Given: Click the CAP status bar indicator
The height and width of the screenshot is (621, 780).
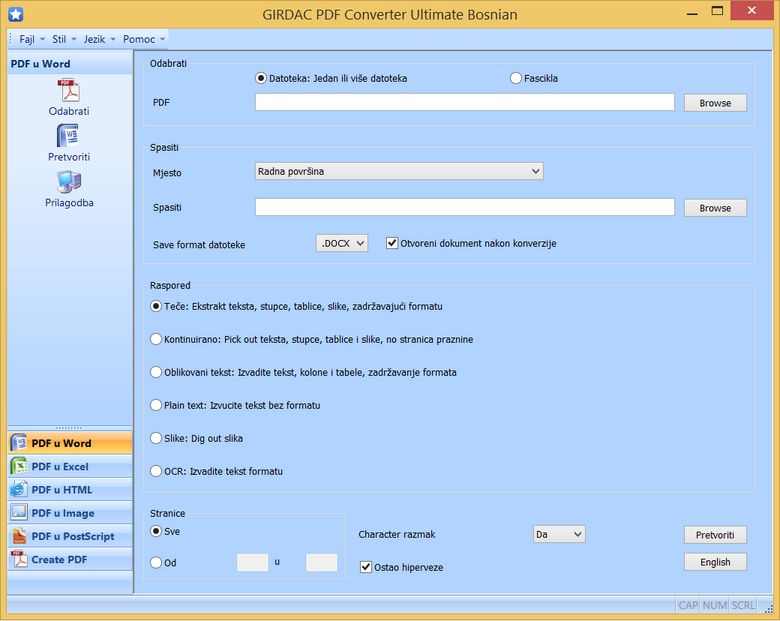Looking at the screenshot, I should pos(688,605).
